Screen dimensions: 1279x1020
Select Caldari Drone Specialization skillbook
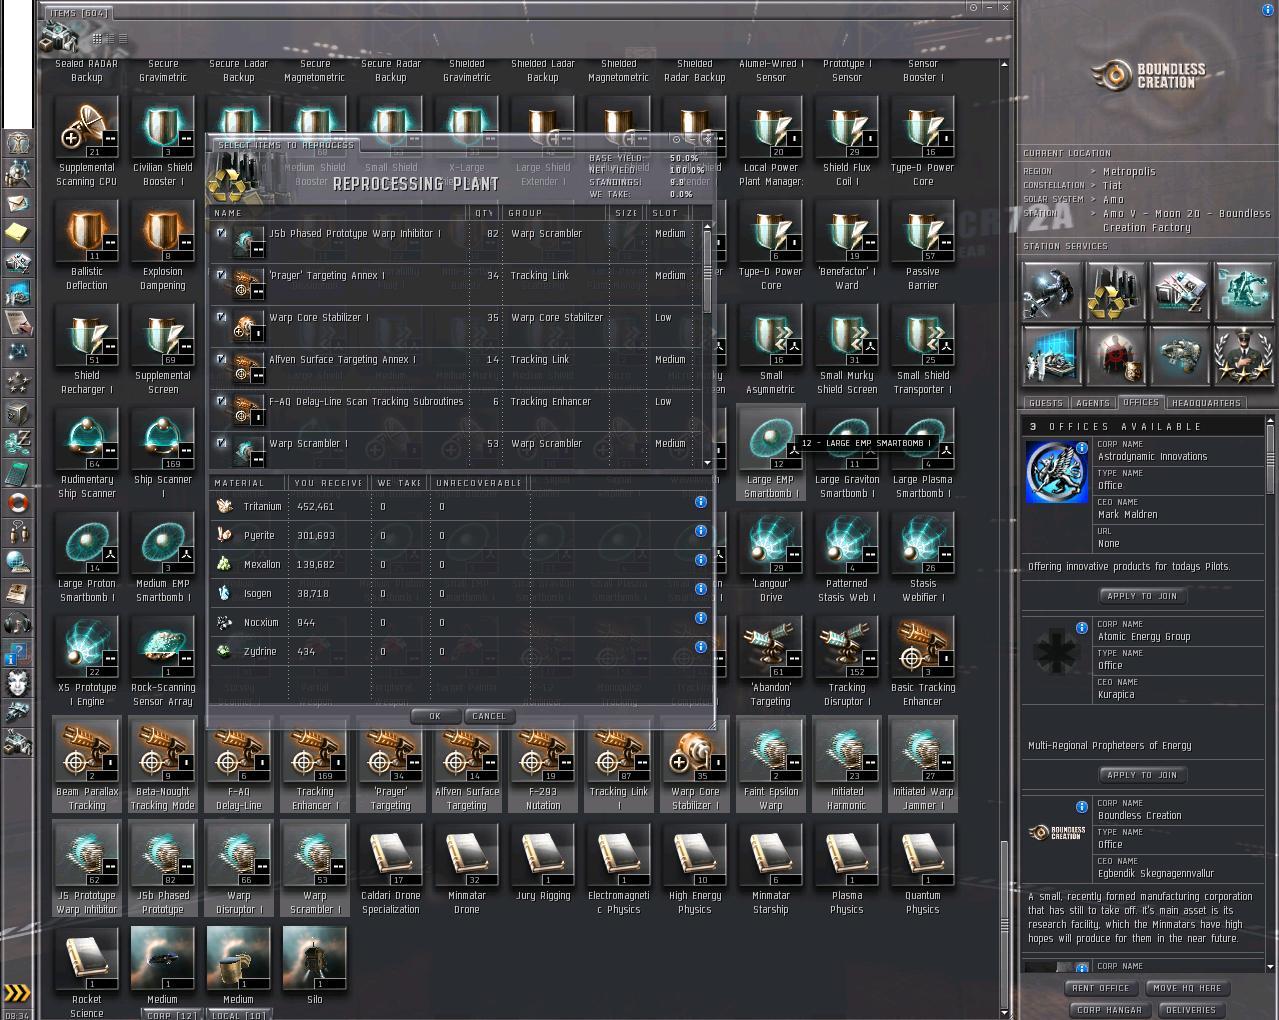[x=391, y=869]
